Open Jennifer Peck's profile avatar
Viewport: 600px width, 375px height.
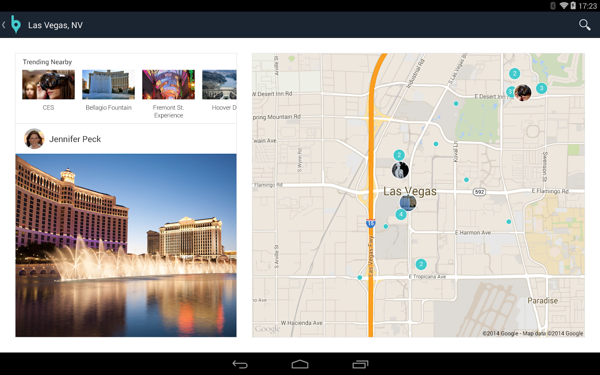34,139
